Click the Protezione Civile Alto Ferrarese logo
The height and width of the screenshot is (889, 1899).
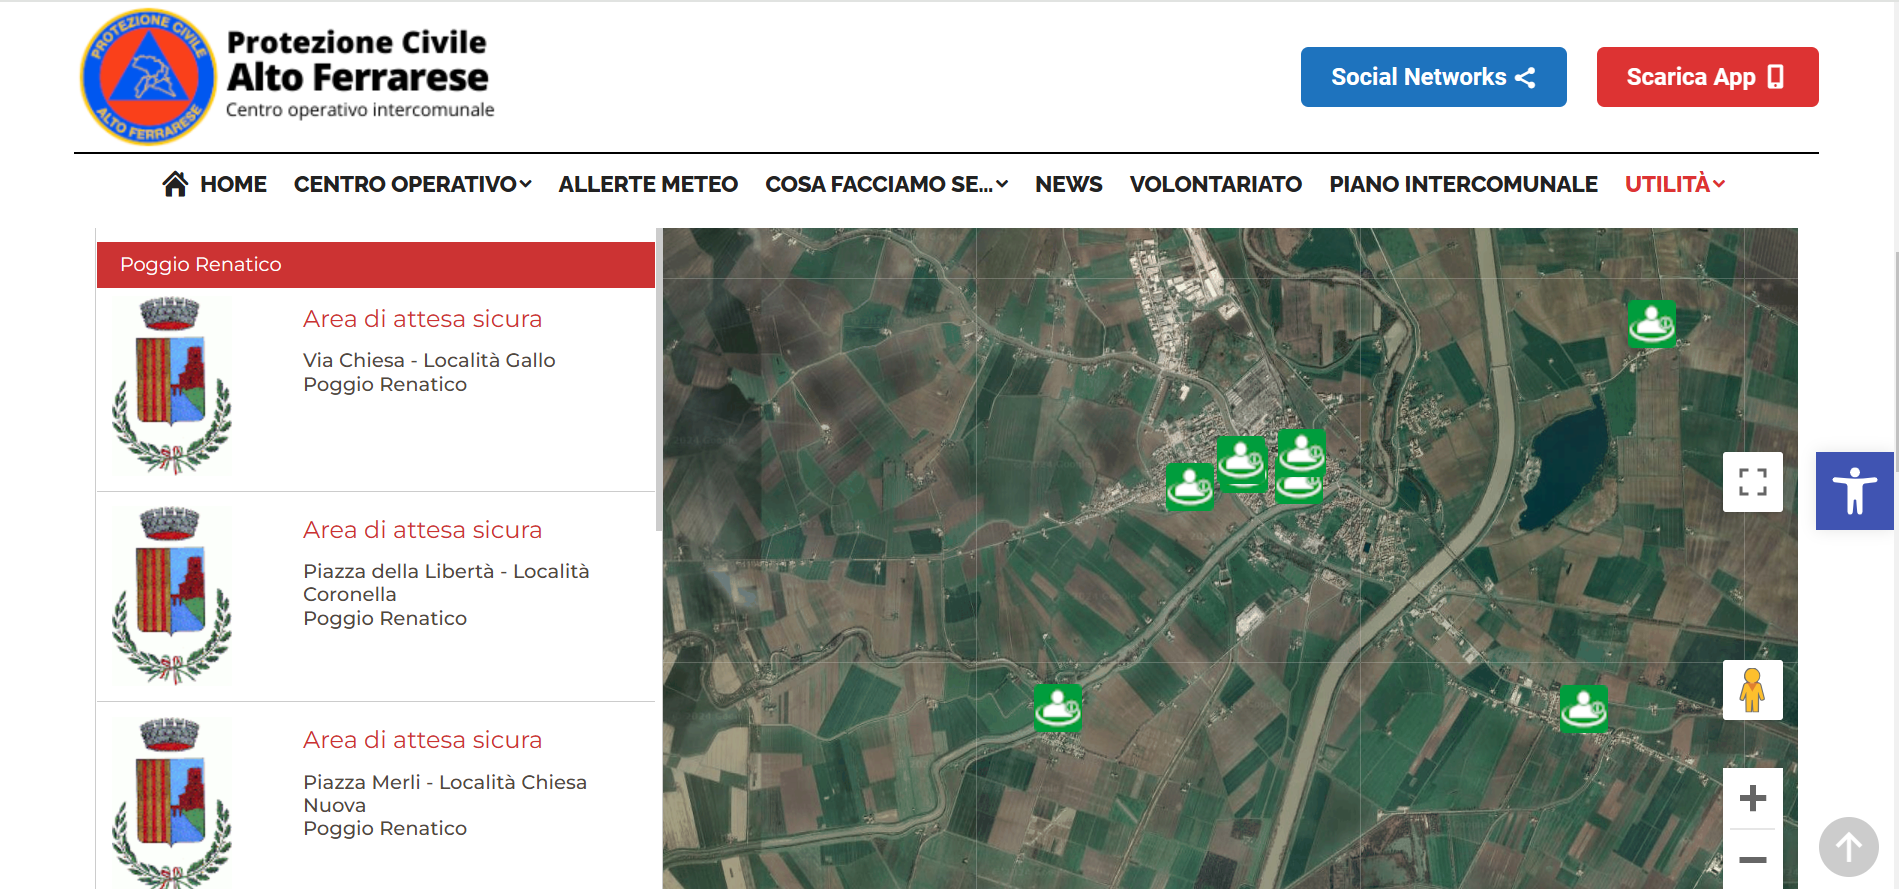point(148,77)
